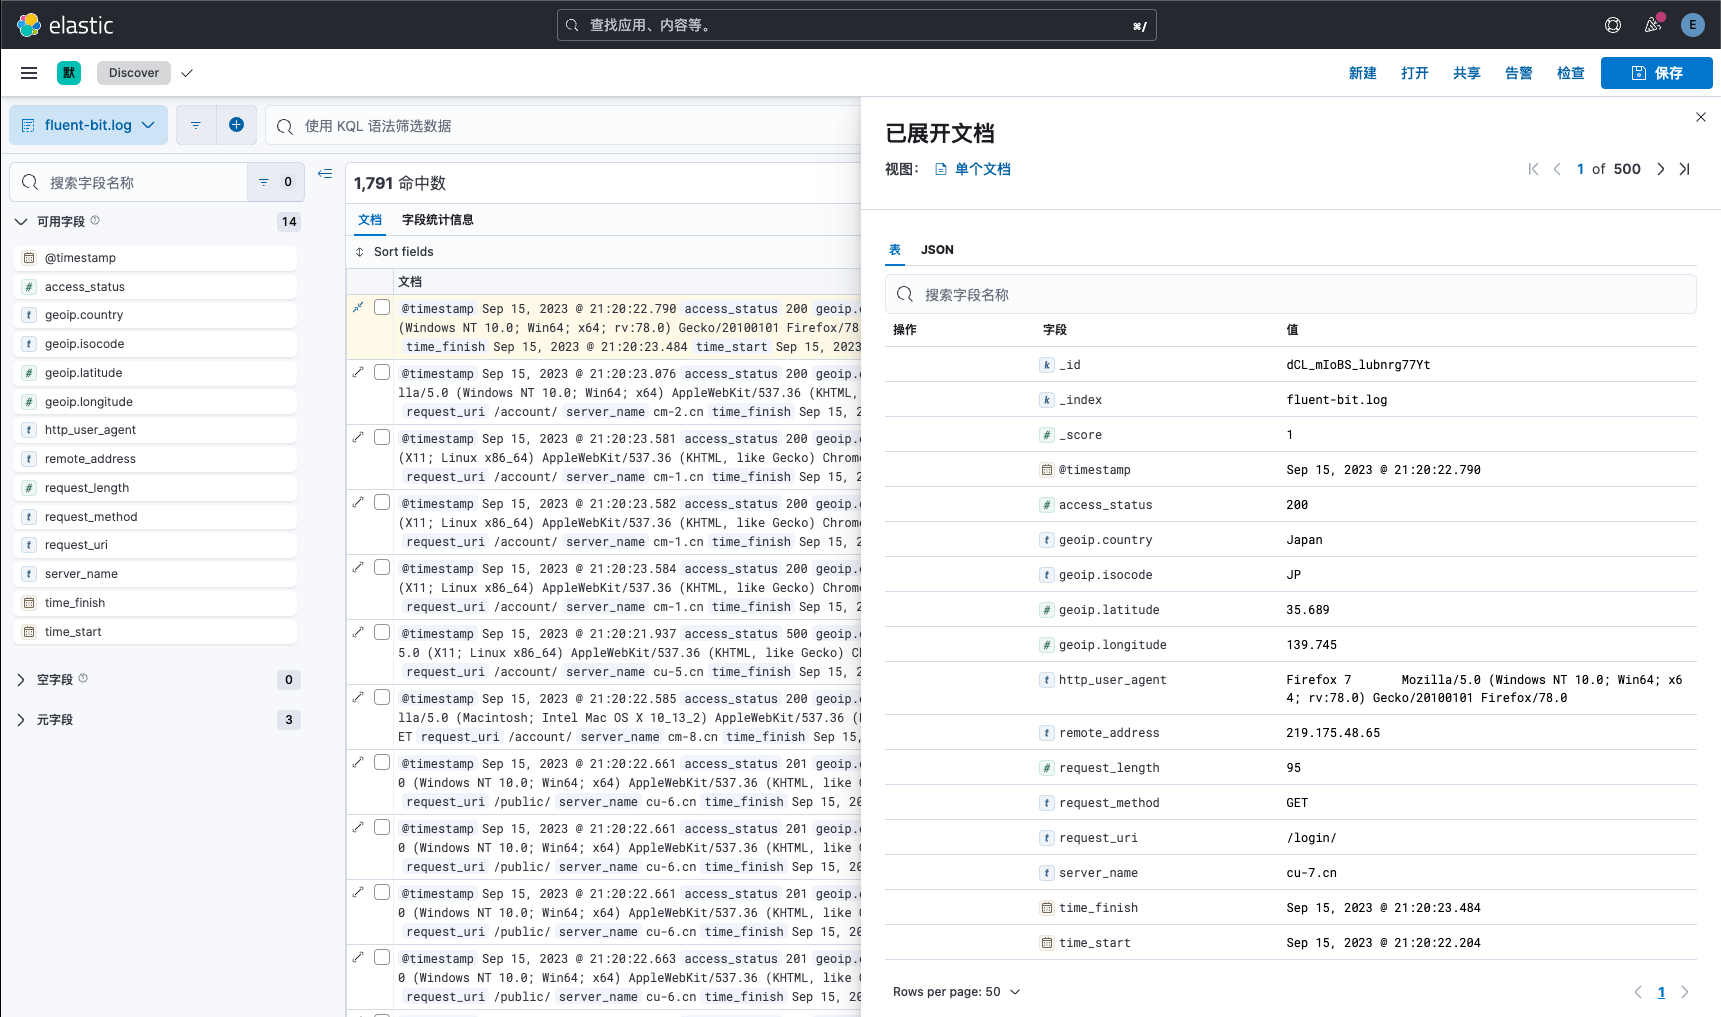Image resolution: width=1721 pixels, height=1017 pixels.
Task: Collapse the field sidebar using toggle icon
Action: (x=325, y=174)
